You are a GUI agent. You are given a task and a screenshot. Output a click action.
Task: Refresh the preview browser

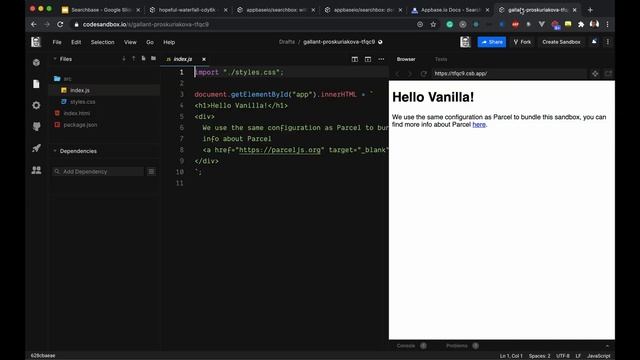point(424,73)
